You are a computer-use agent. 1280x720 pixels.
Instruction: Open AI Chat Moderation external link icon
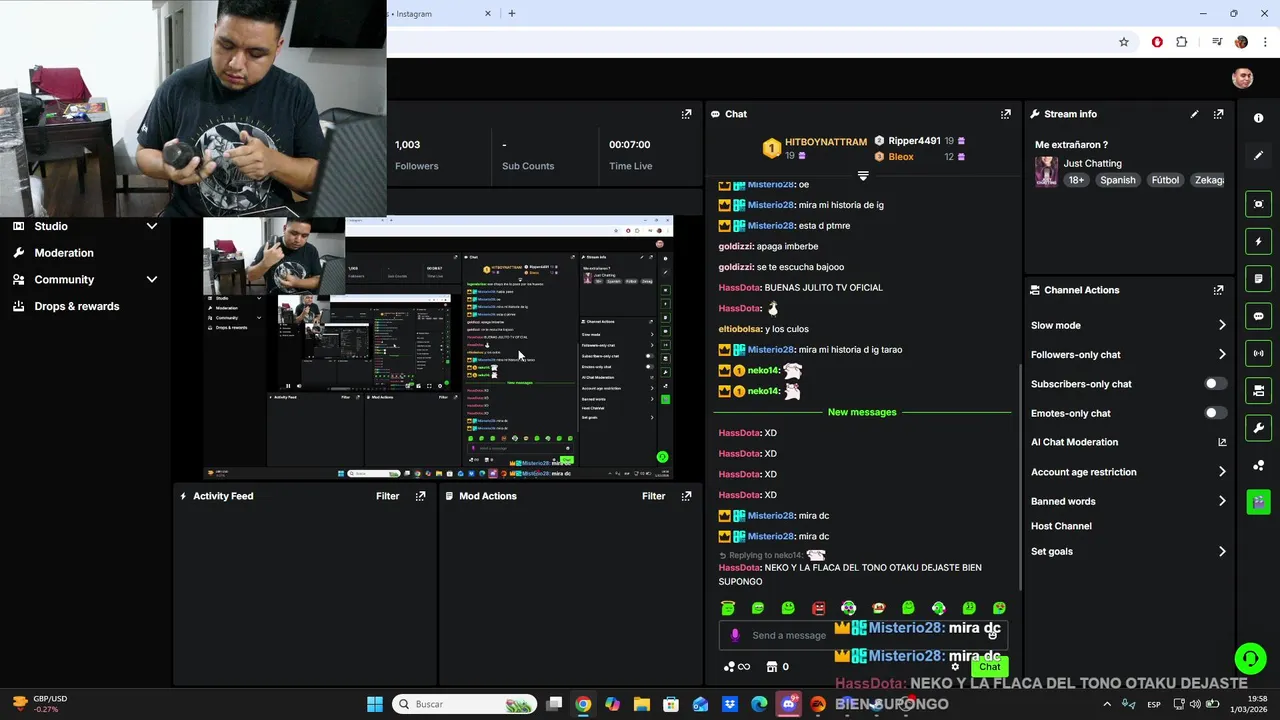1222,442
